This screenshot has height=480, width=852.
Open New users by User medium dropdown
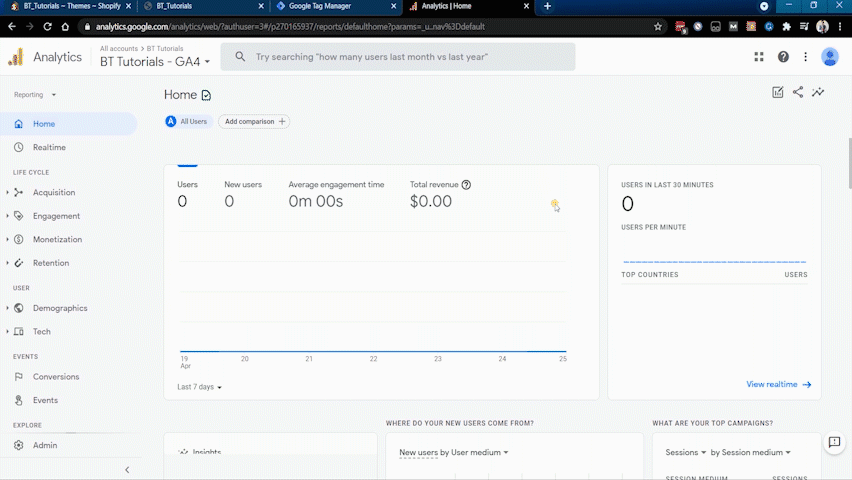[x=454, y=452]
